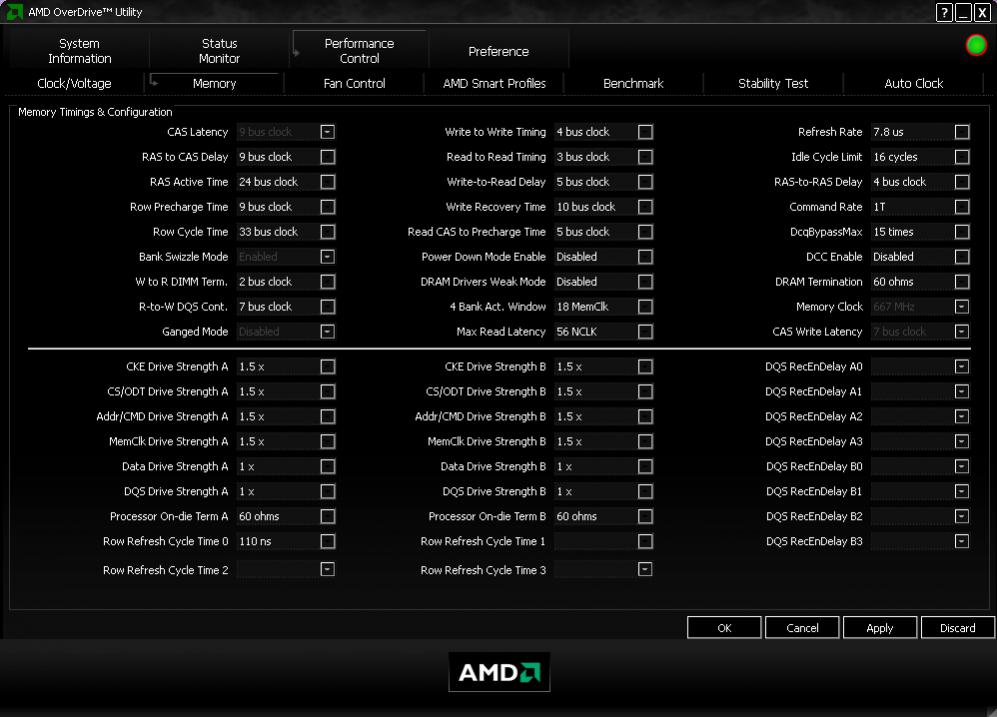Click the DRAM Termination value field
The image size is (997, 717).
911,282
